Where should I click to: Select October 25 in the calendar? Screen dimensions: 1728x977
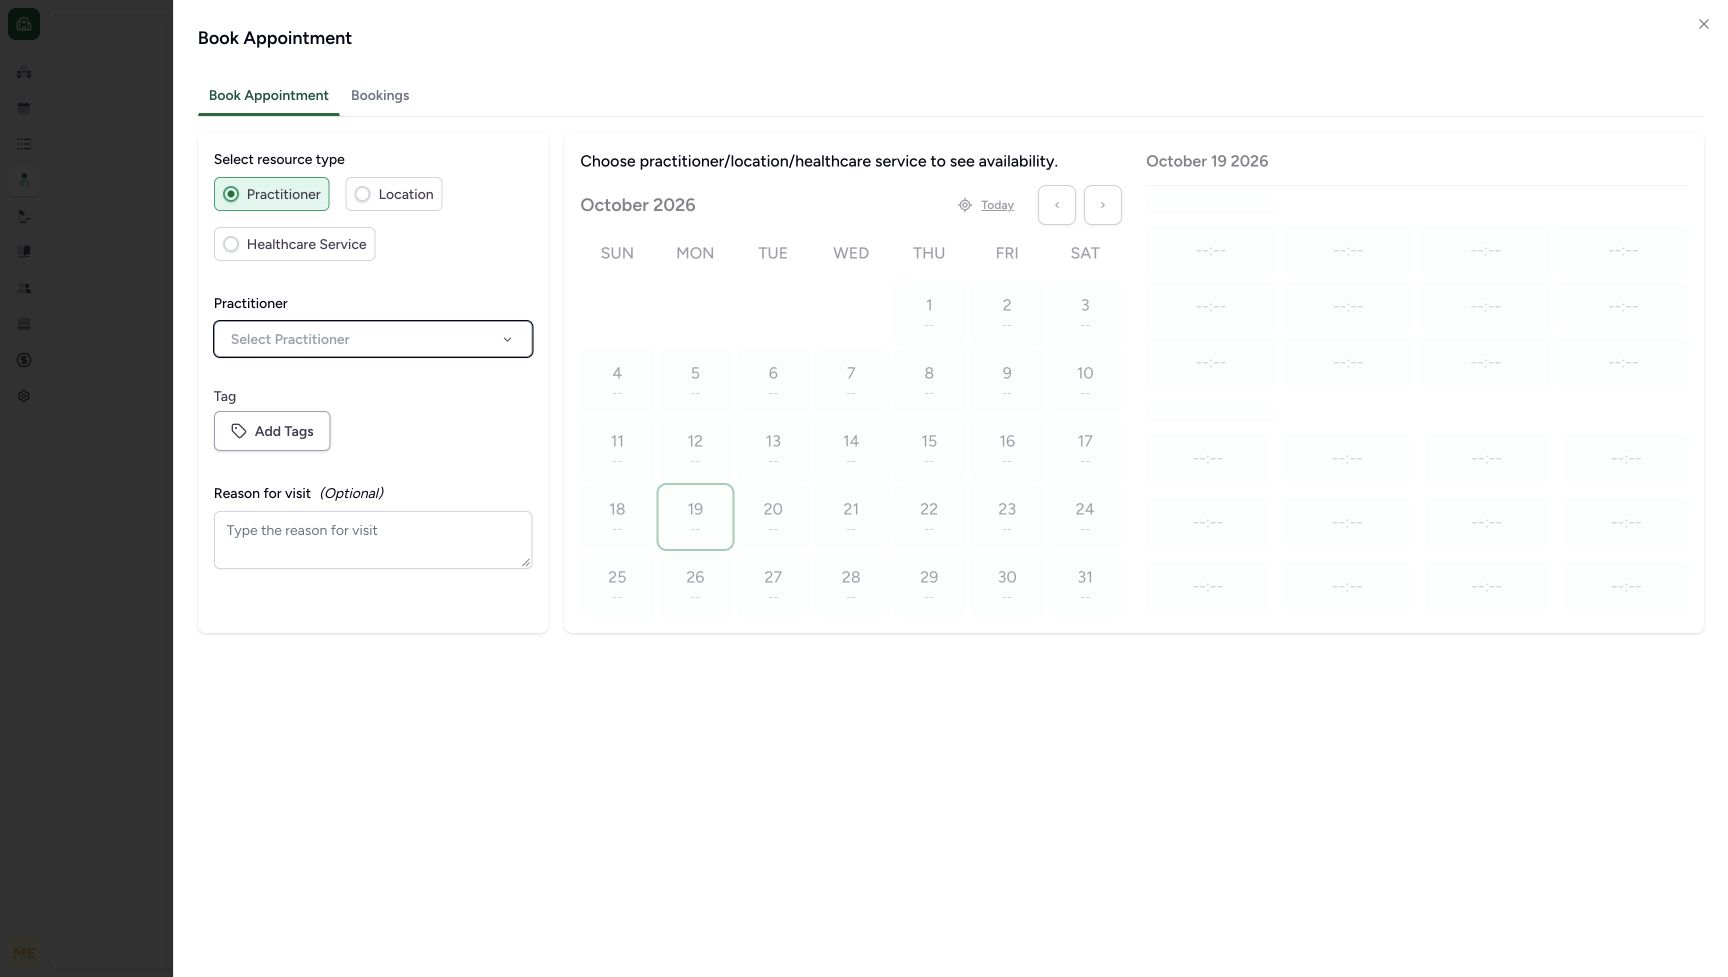617,585
